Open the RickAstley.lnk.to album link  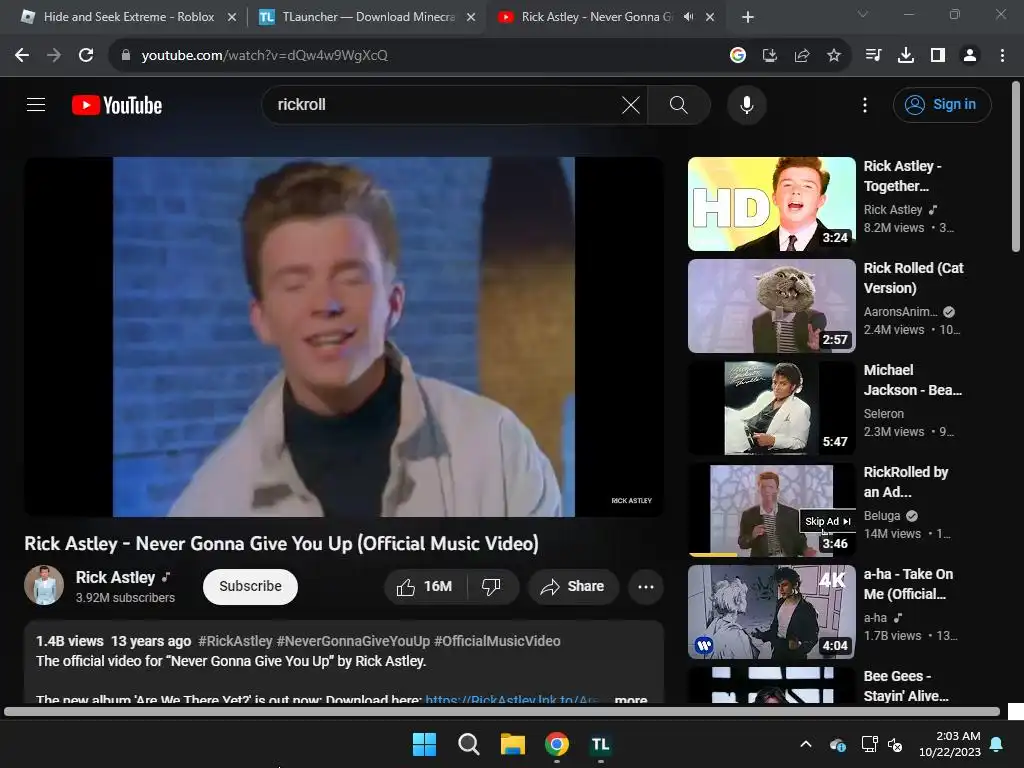click(x=512, y=699)
